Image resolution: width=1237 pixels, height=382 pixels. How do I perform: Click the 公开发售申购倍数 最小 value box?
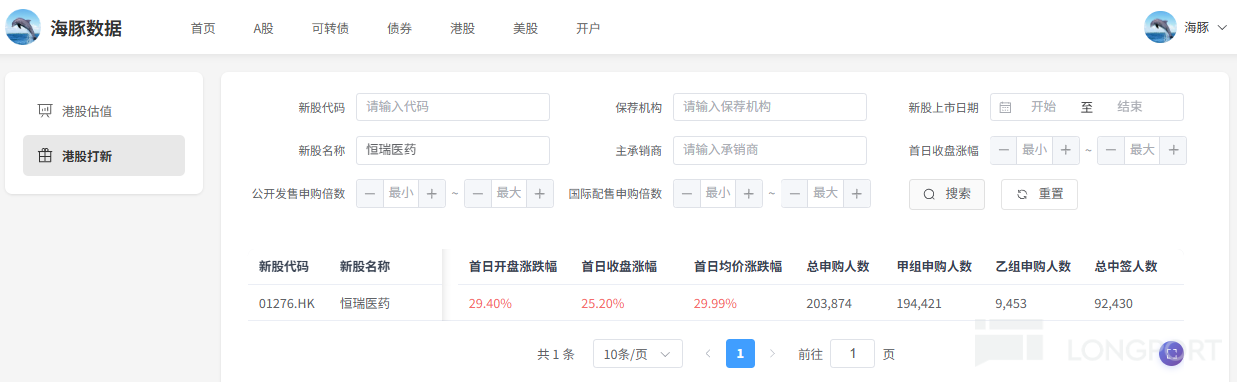[x=401, y=193]
